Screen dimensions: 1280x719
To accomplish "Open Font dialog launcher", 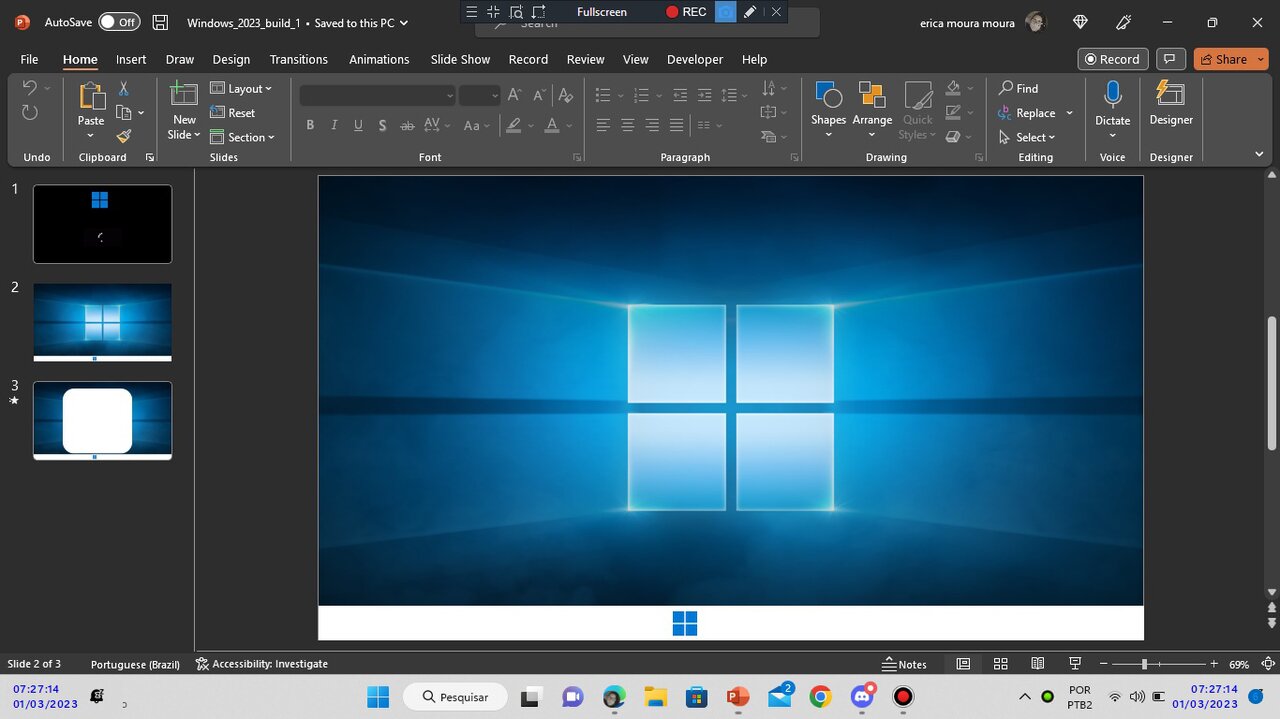I will (x=577, y=158).
